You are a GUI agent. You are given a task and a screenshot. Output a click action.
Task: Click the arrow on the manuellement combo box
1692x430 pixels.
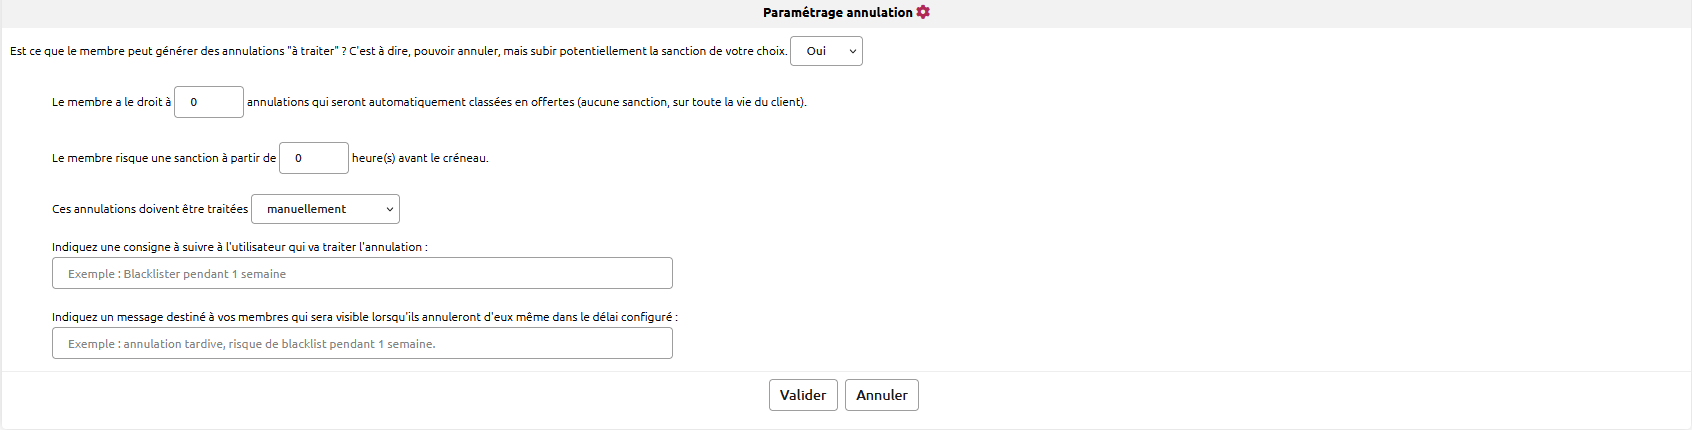click(389, 209)
